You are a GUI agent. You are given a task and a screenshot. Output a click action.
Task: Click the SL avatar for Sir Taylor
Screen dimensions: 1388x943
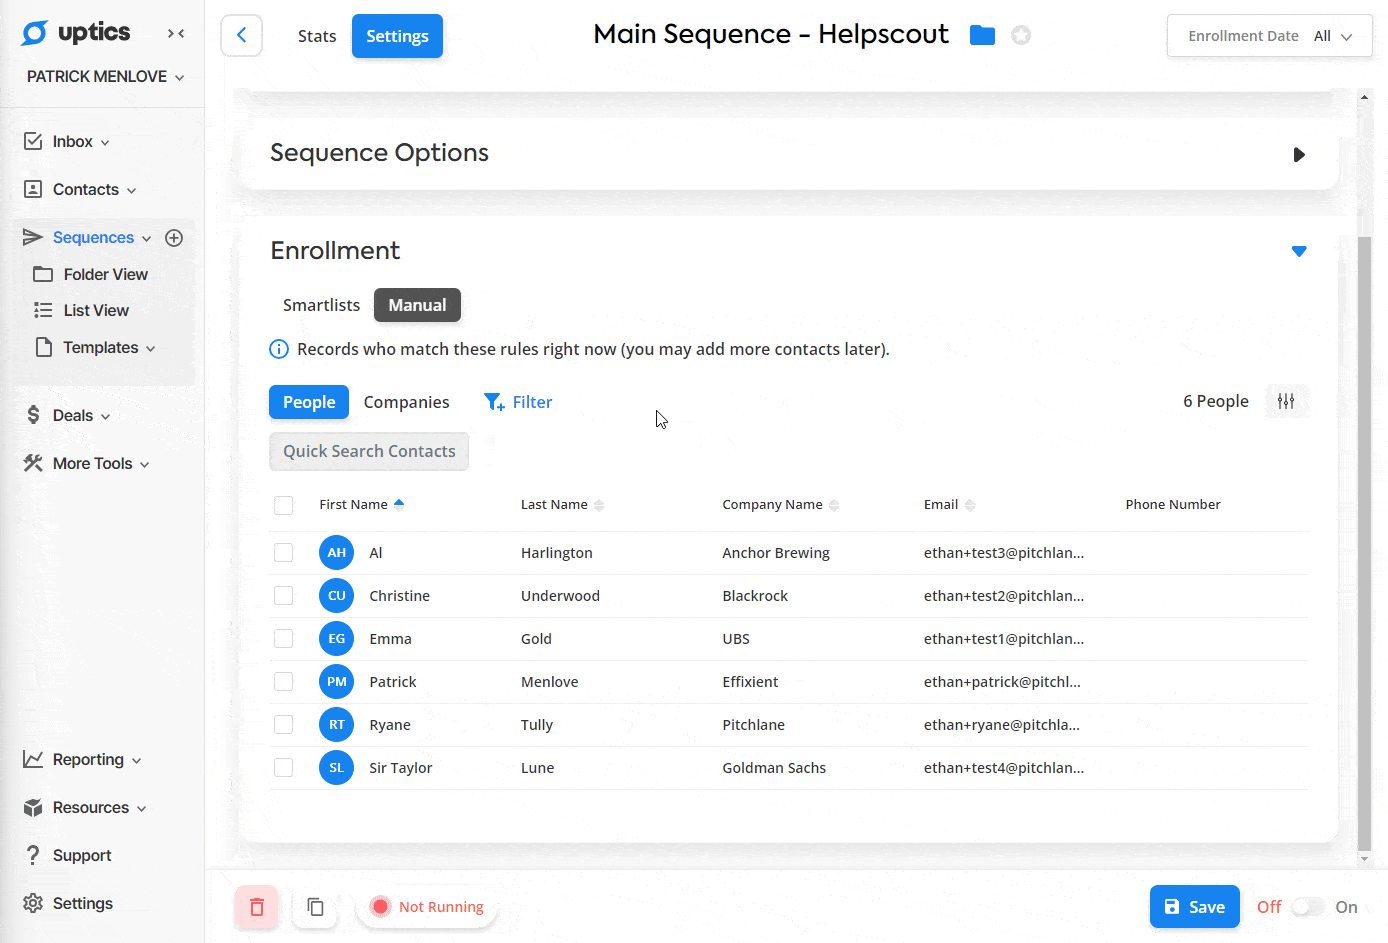point(336,768)
